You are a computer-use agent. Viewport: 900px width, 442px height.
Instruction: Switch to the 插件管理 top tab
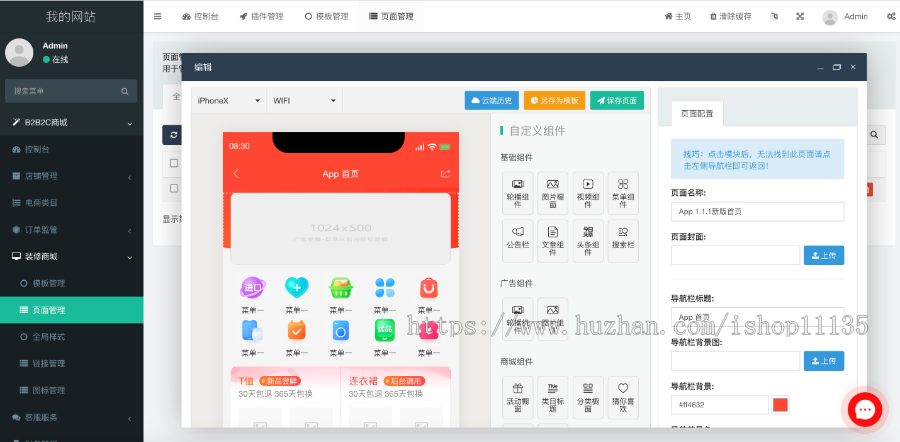point(261,17)
